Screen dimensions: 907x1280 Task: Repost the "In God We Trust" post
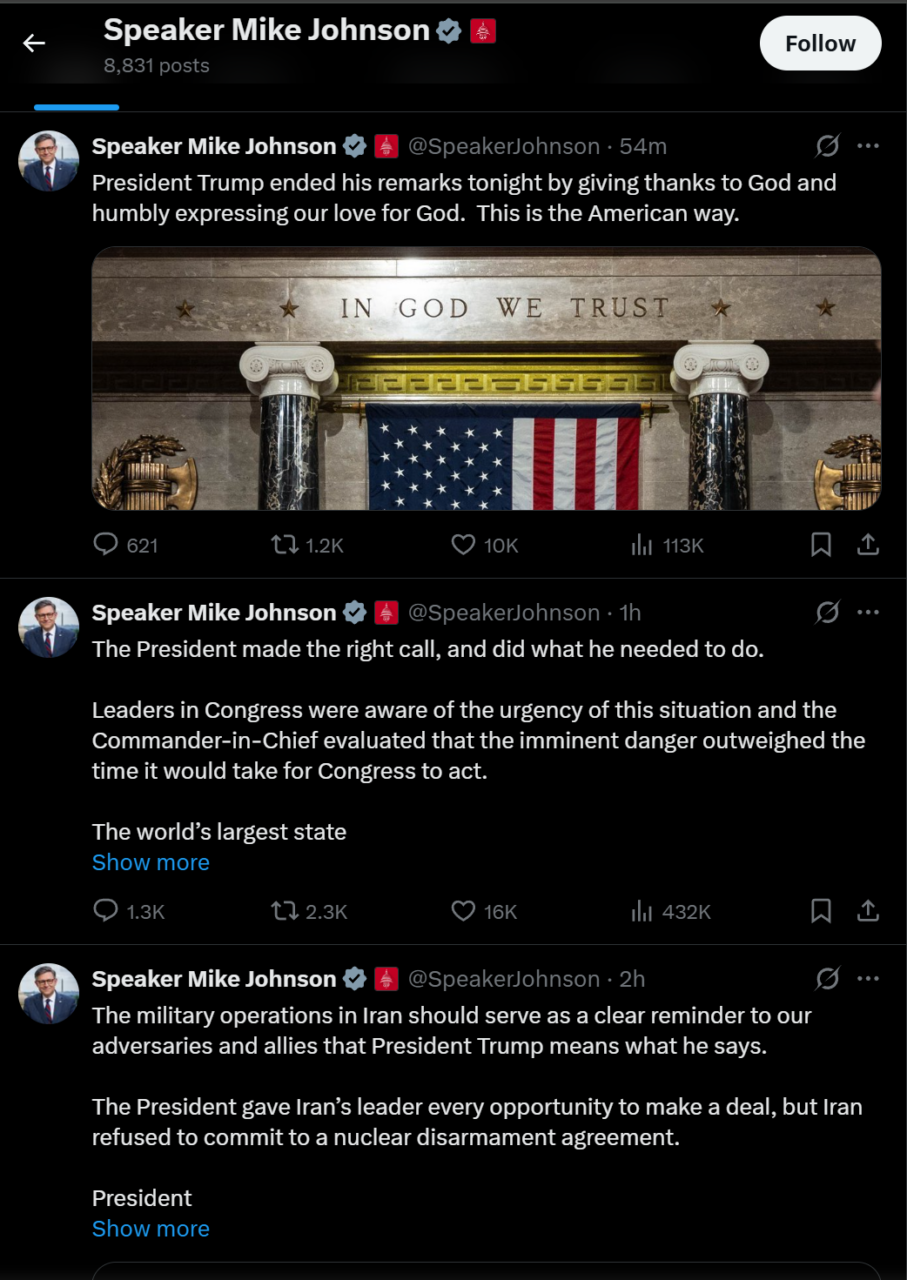285,544
